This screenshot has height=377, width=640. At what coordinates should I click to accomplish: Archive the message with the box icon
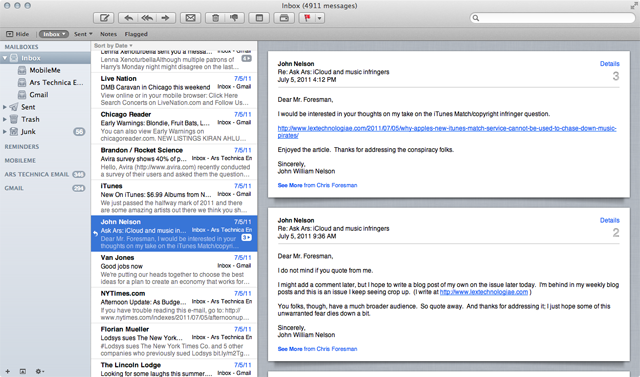[x=284, y=18]
